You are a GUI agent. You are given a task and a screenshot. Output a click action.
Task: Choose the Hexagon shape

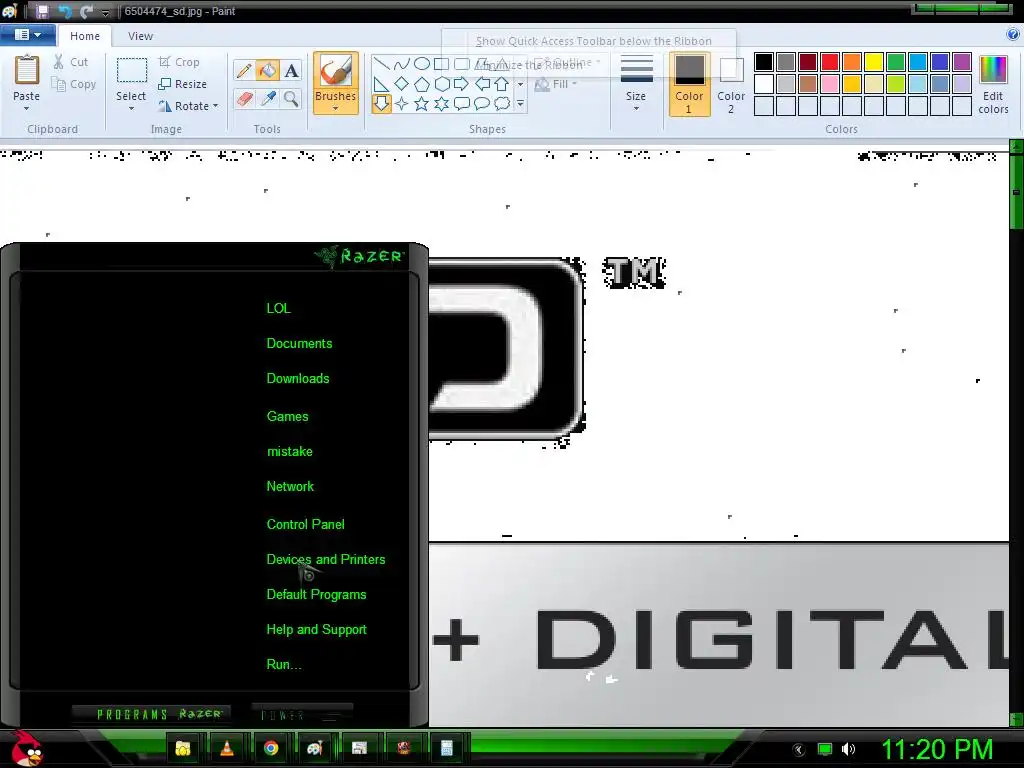point(442,84)
